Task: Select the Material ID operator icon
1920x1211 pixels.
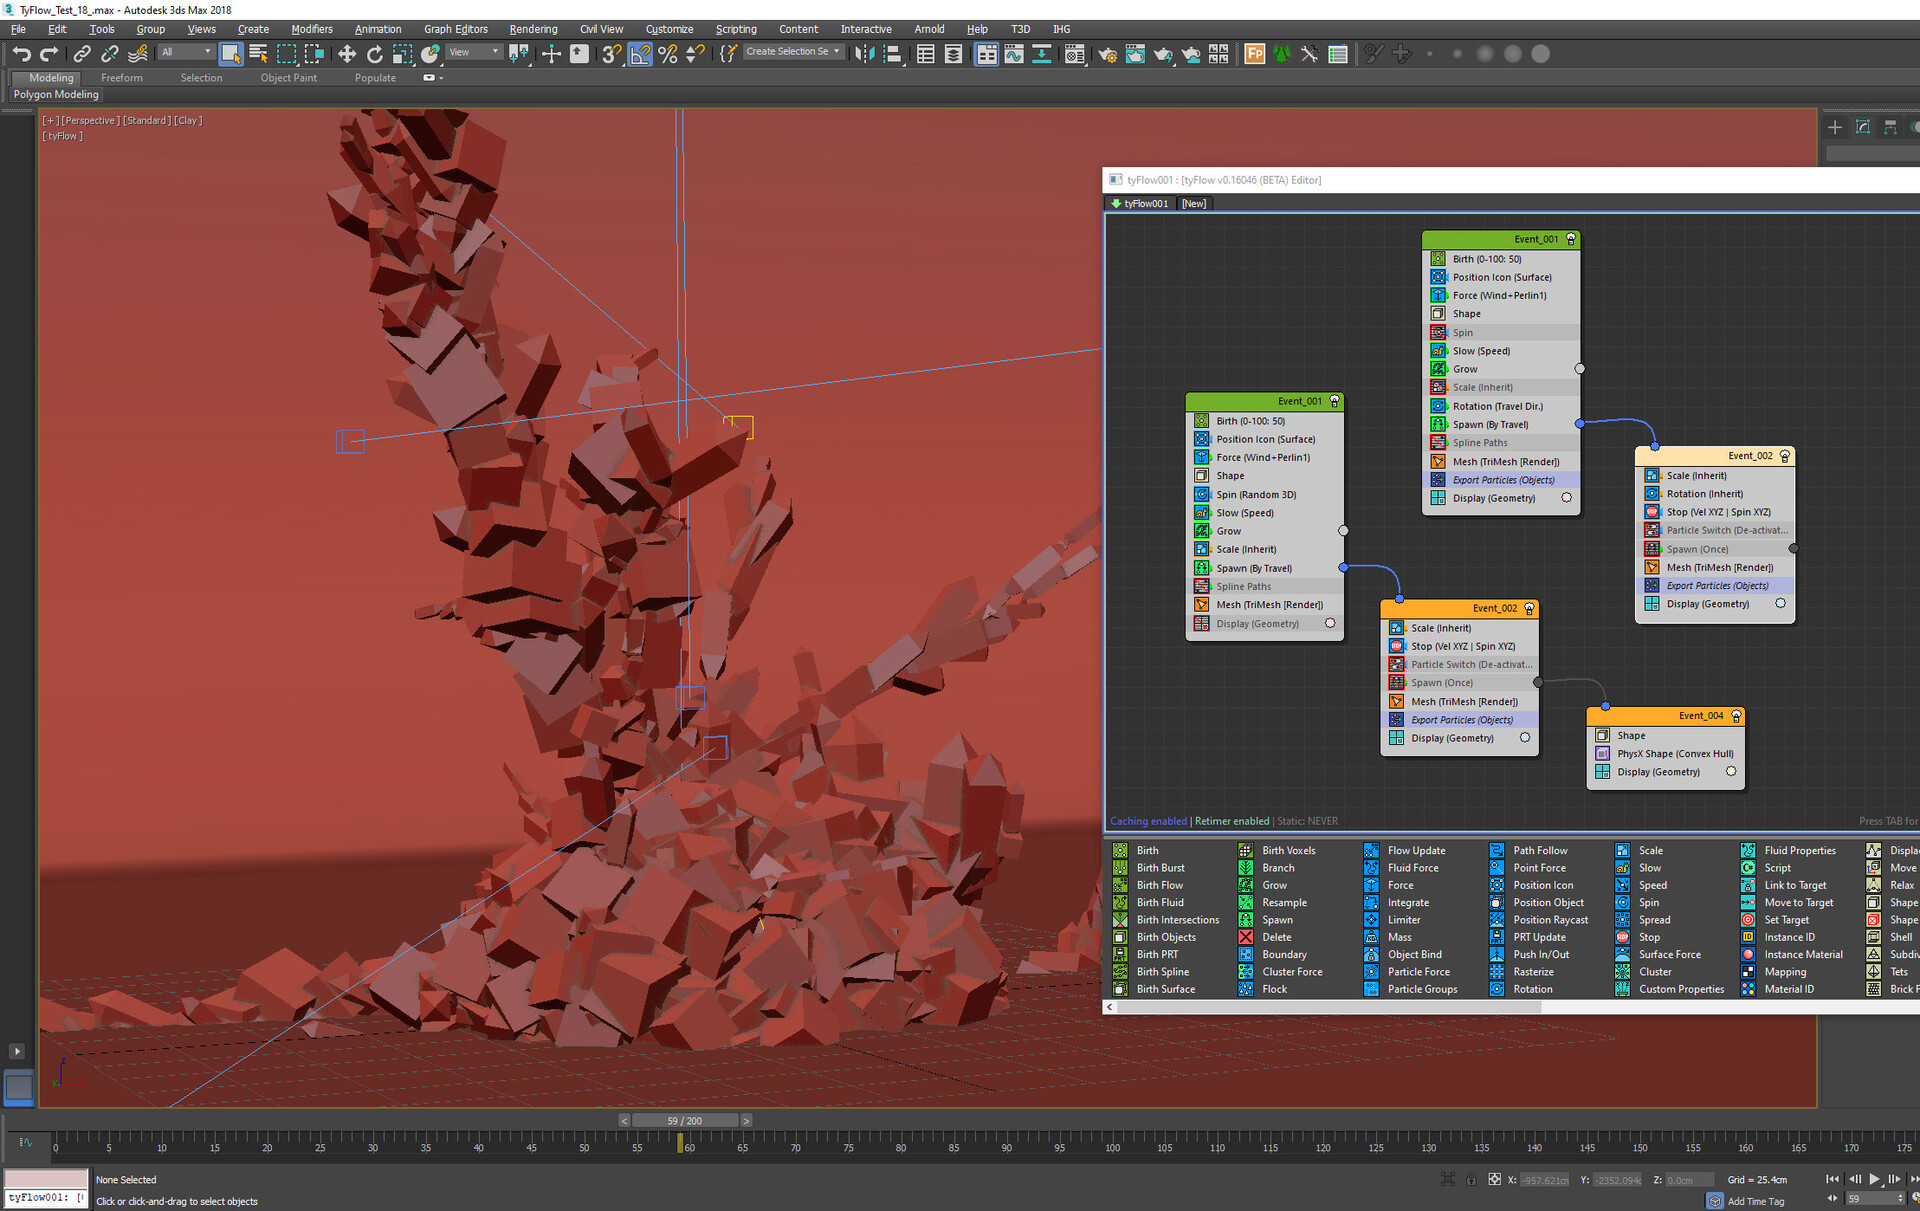Action: pyautogui.click(x=1748, y=989)
